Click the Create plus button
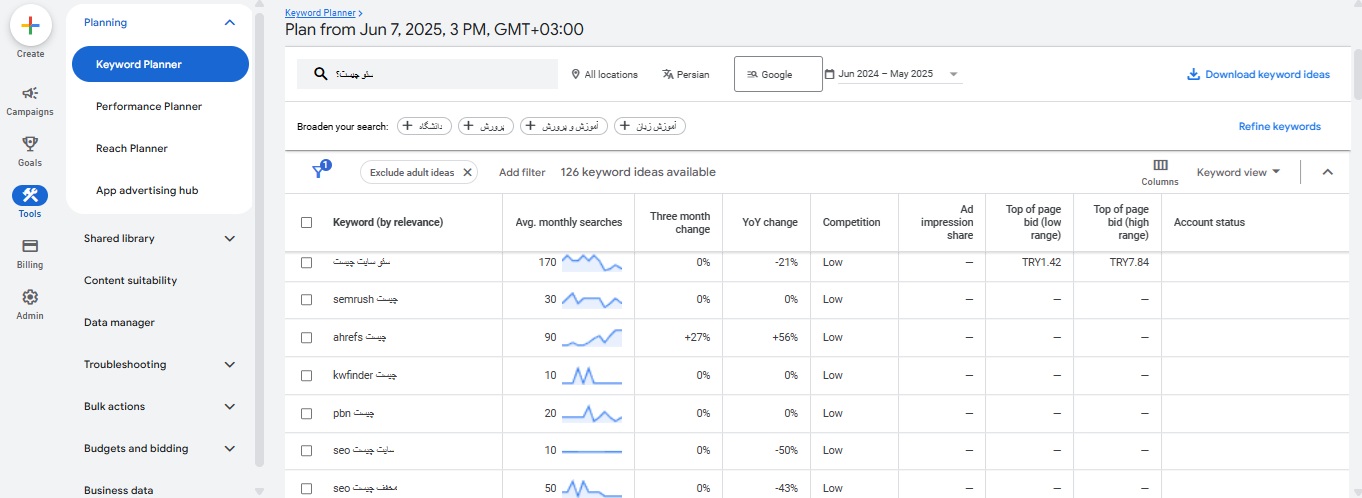Screen dimensions: 1362x498 point(30,27)
